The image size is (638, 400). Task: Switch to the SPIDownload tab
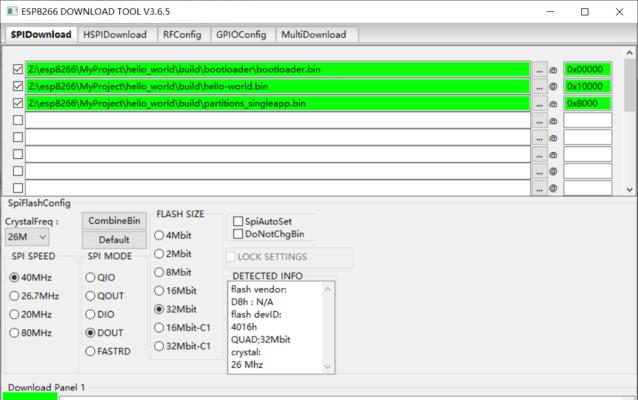tap(41, 35)
